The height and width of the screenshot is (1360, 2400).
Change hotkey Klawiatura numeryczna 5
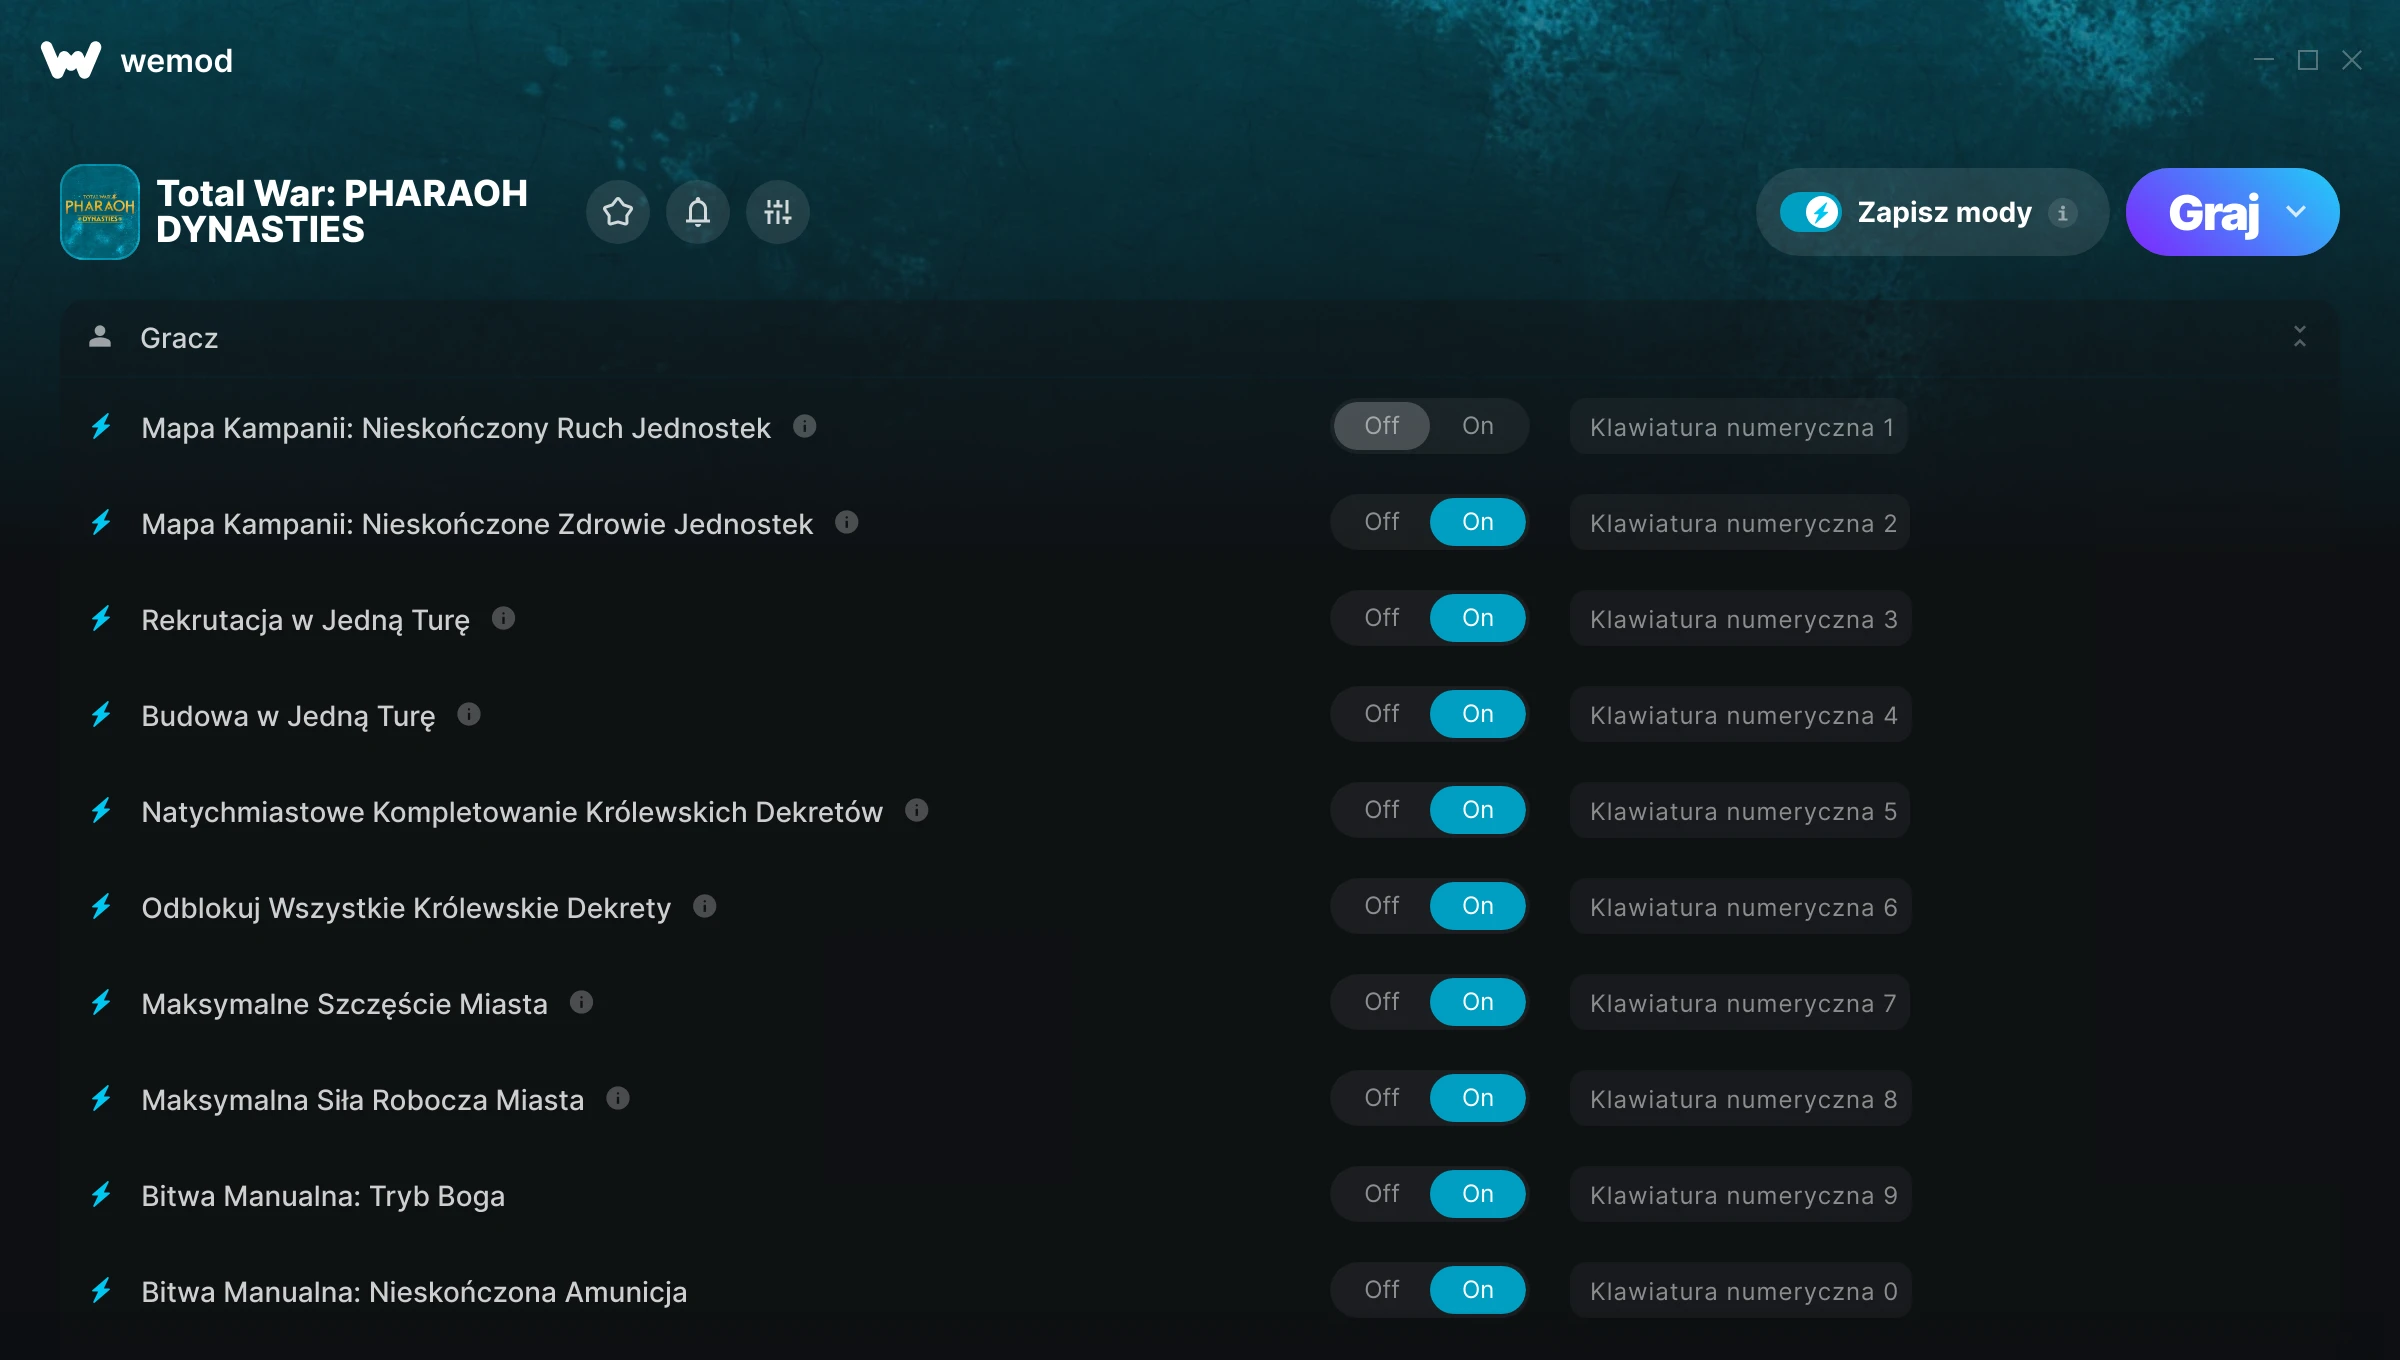(x=1741, y=811)
